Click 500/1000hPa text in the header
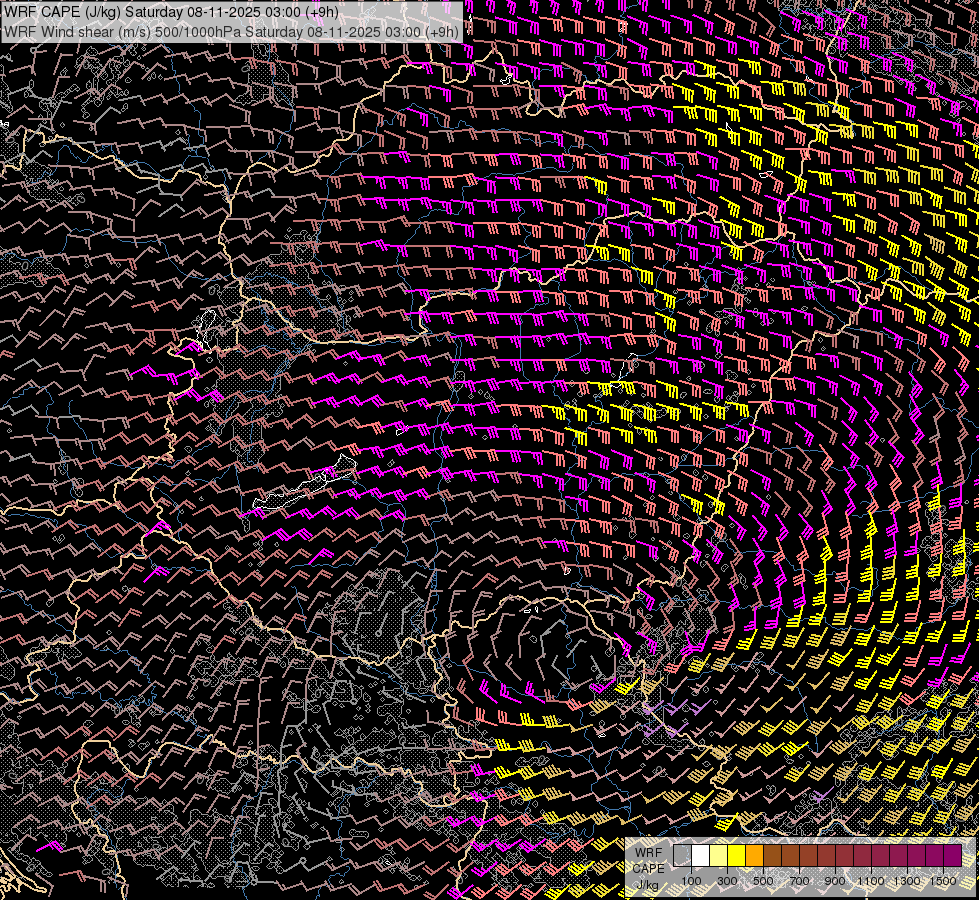Viewport: 979px width, 900px height. coord(196,31)
